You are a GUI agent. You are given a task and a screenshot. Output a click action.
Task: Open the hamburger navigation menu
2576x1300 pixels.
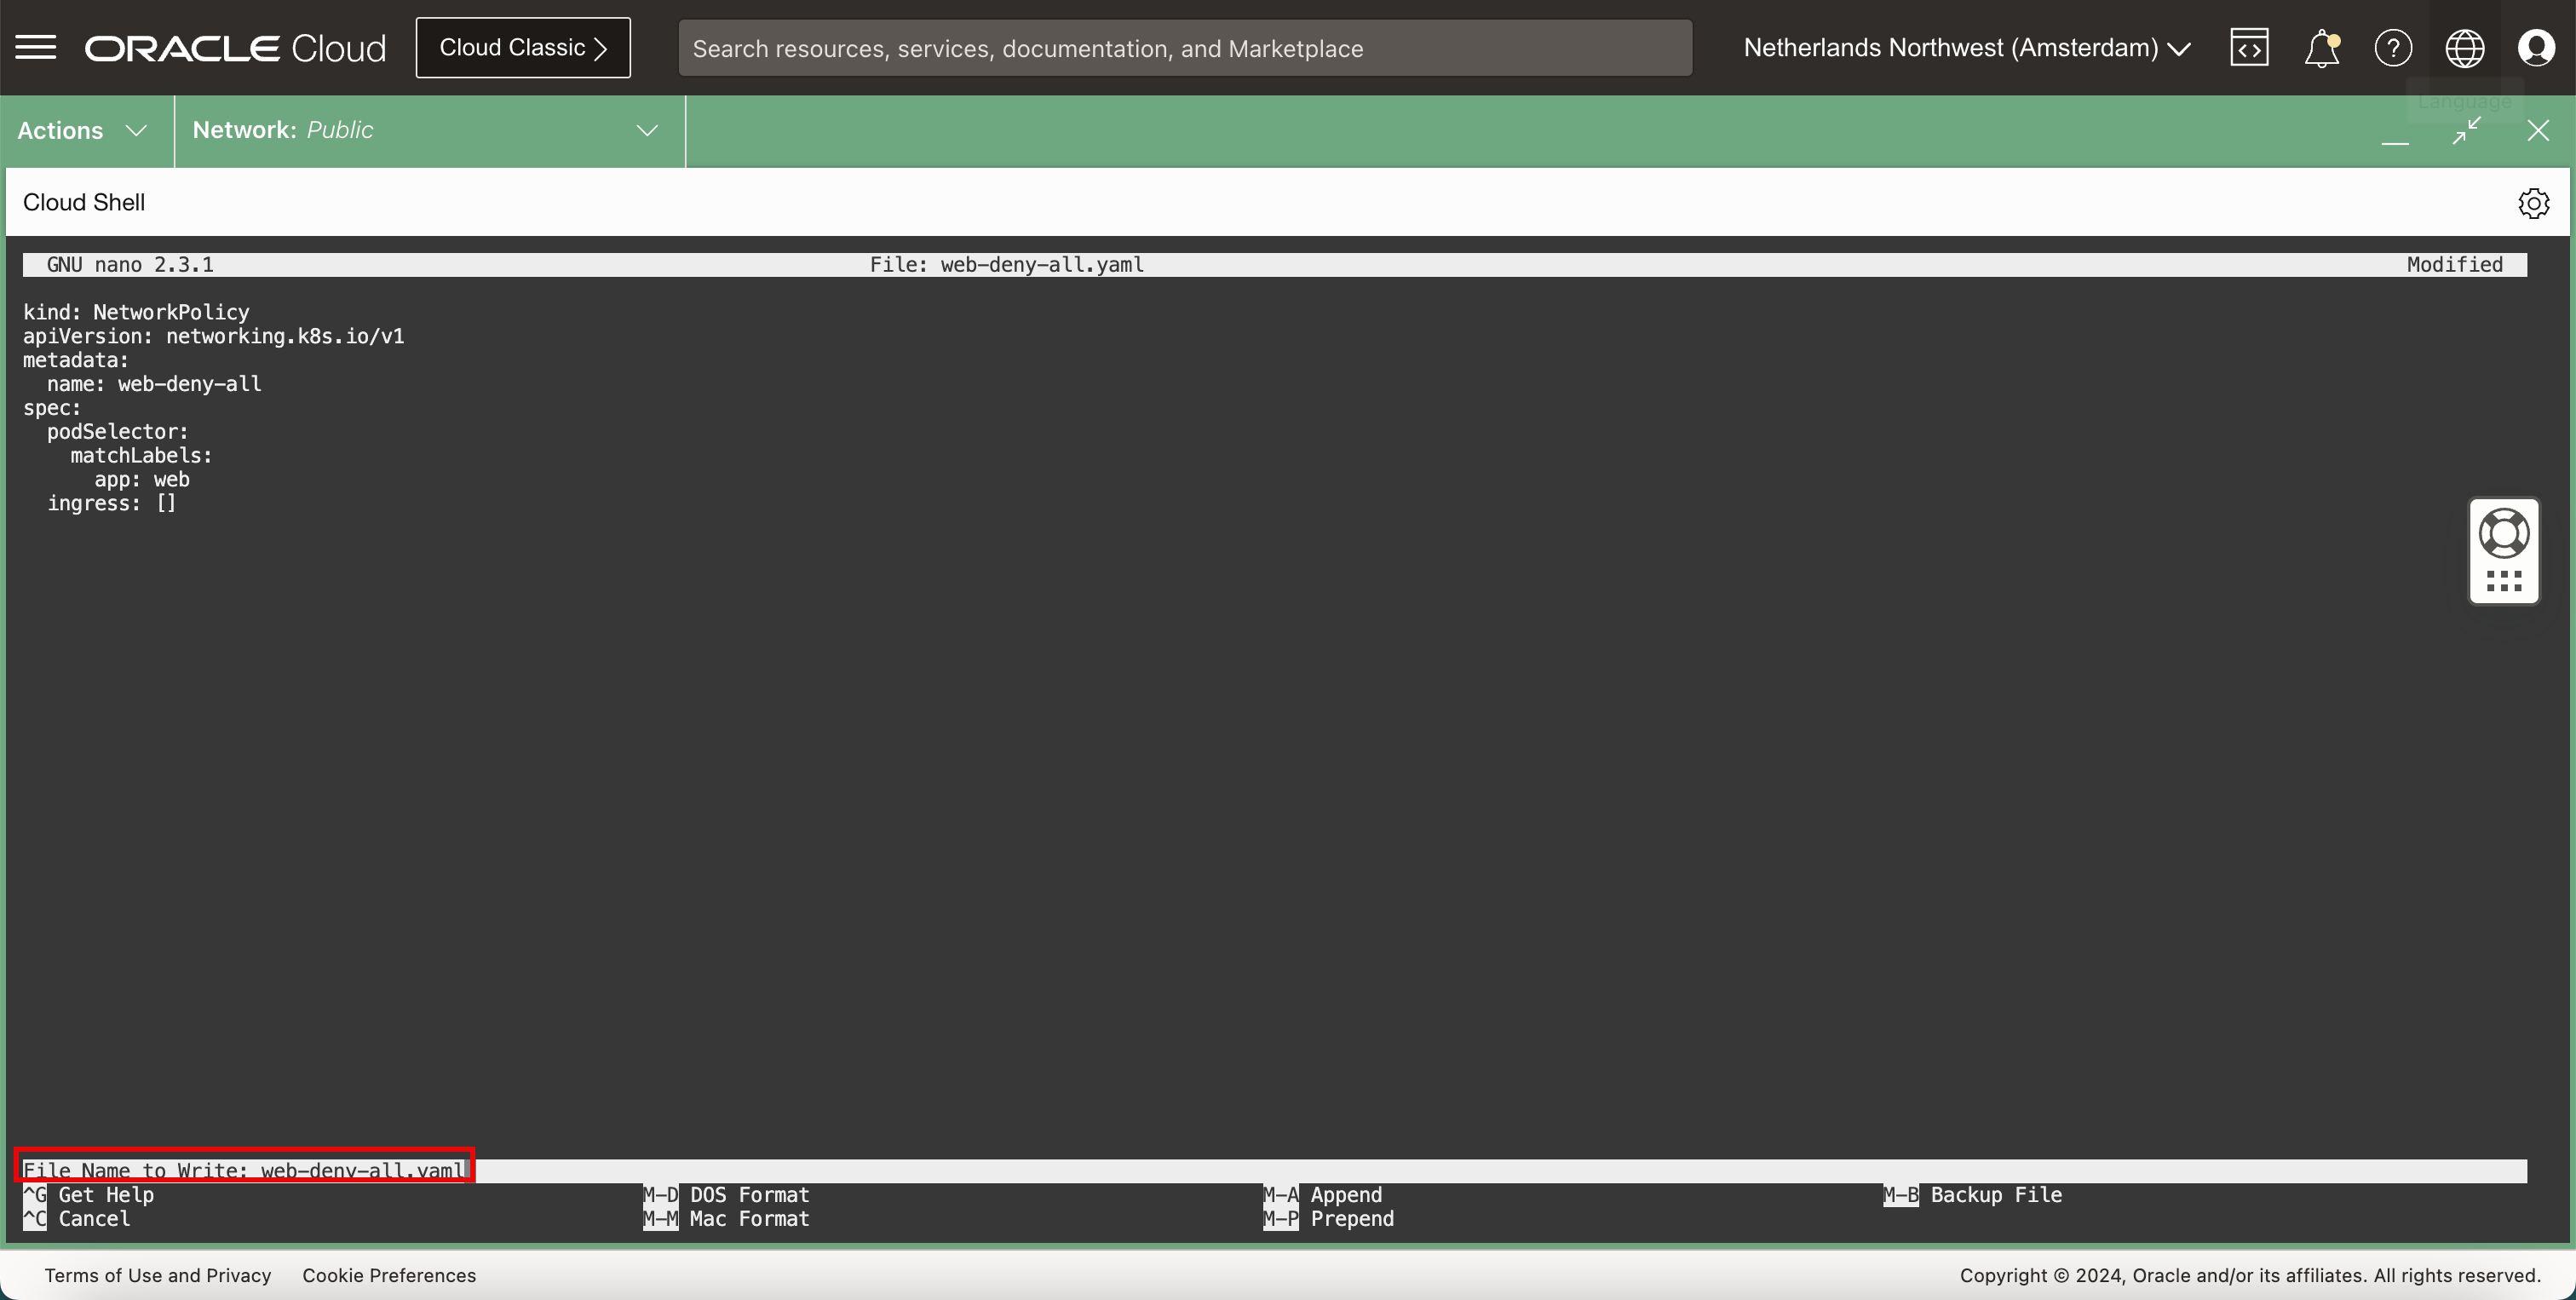pos(36,48)
